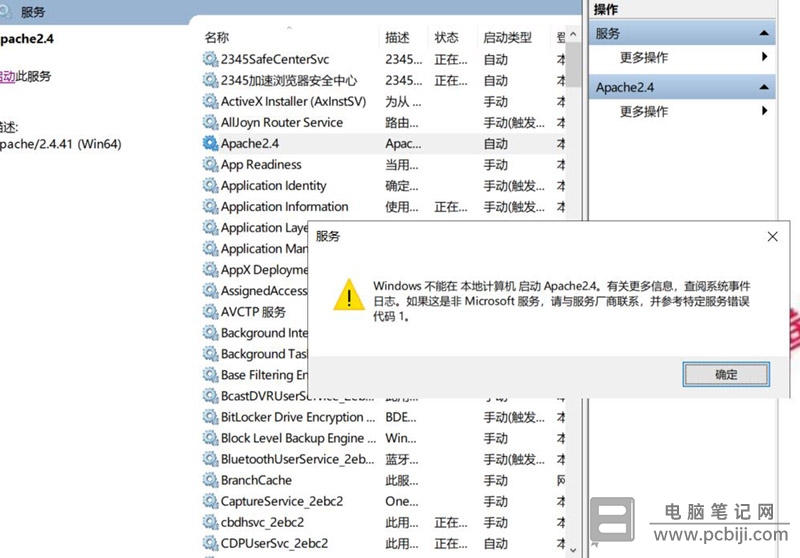Click the Apache2.4 description cell 'Apac...'
This screenshot has height=558, width=800.
[x=403, y=143]
